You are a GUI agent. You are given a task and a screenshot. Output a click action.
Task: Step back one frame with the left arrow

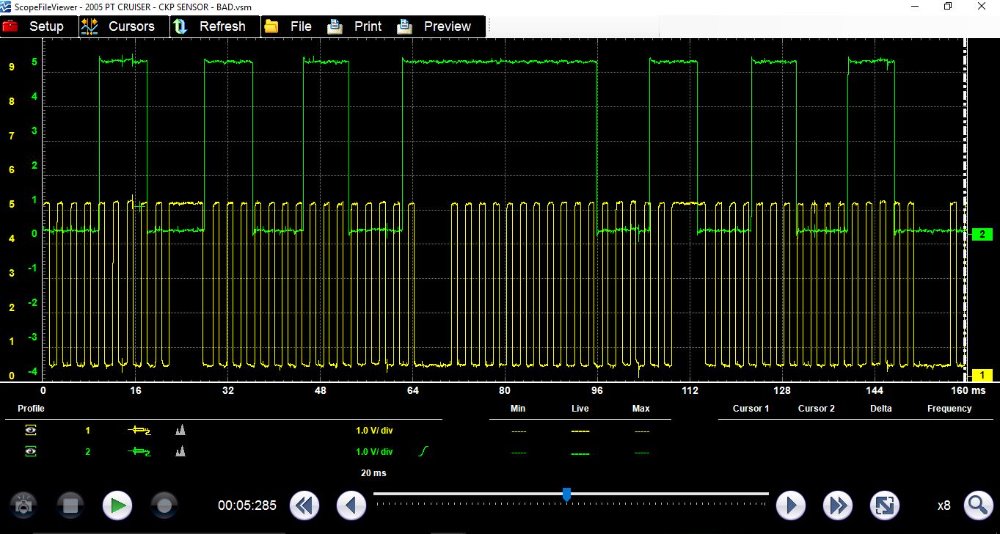coord(351,505)
